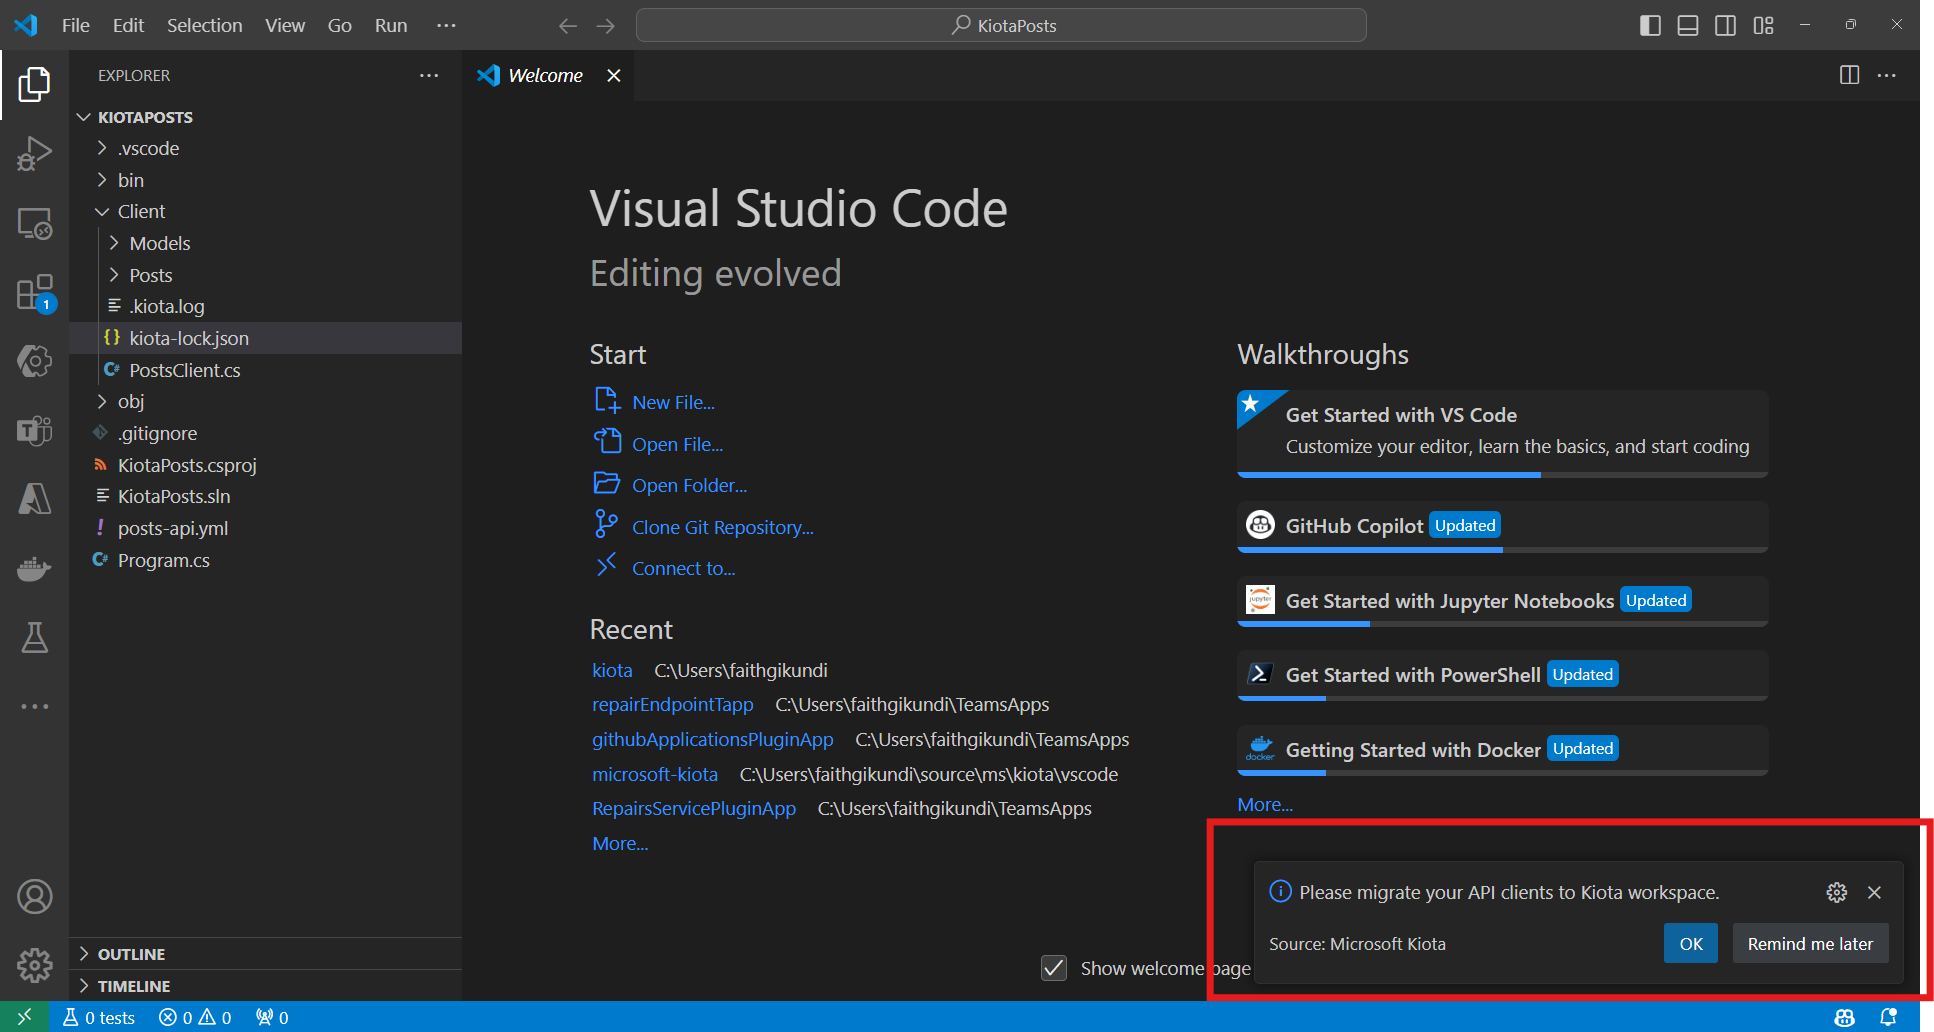Screen dimensions: 1934x1032
Task: Click the KiotaPosts command center search box
Action: 1001,26
